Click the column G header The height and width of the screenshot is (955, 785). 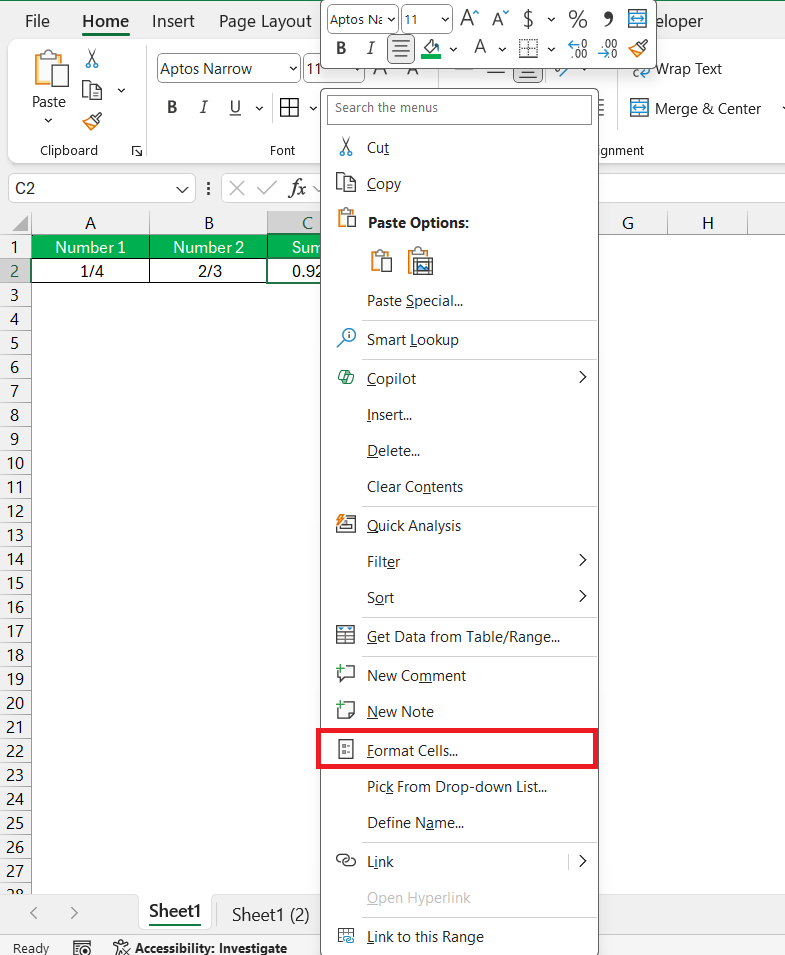pyautogui.click(x=628, y=224)
